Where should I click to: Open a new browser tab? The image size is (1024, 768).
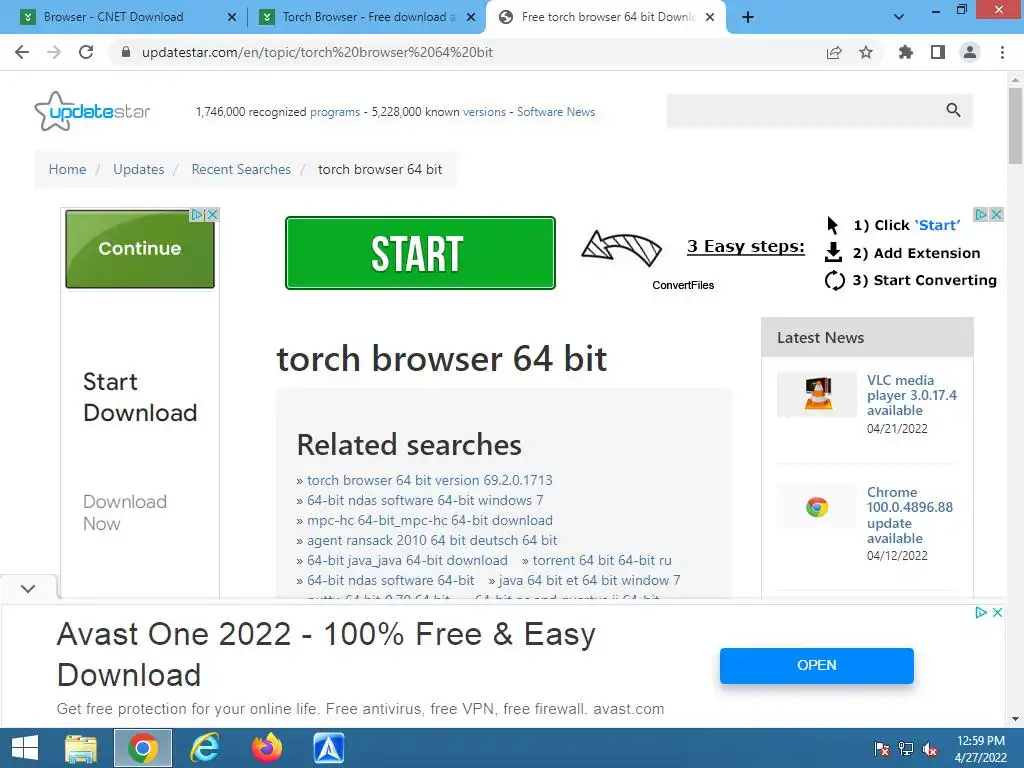748,17
